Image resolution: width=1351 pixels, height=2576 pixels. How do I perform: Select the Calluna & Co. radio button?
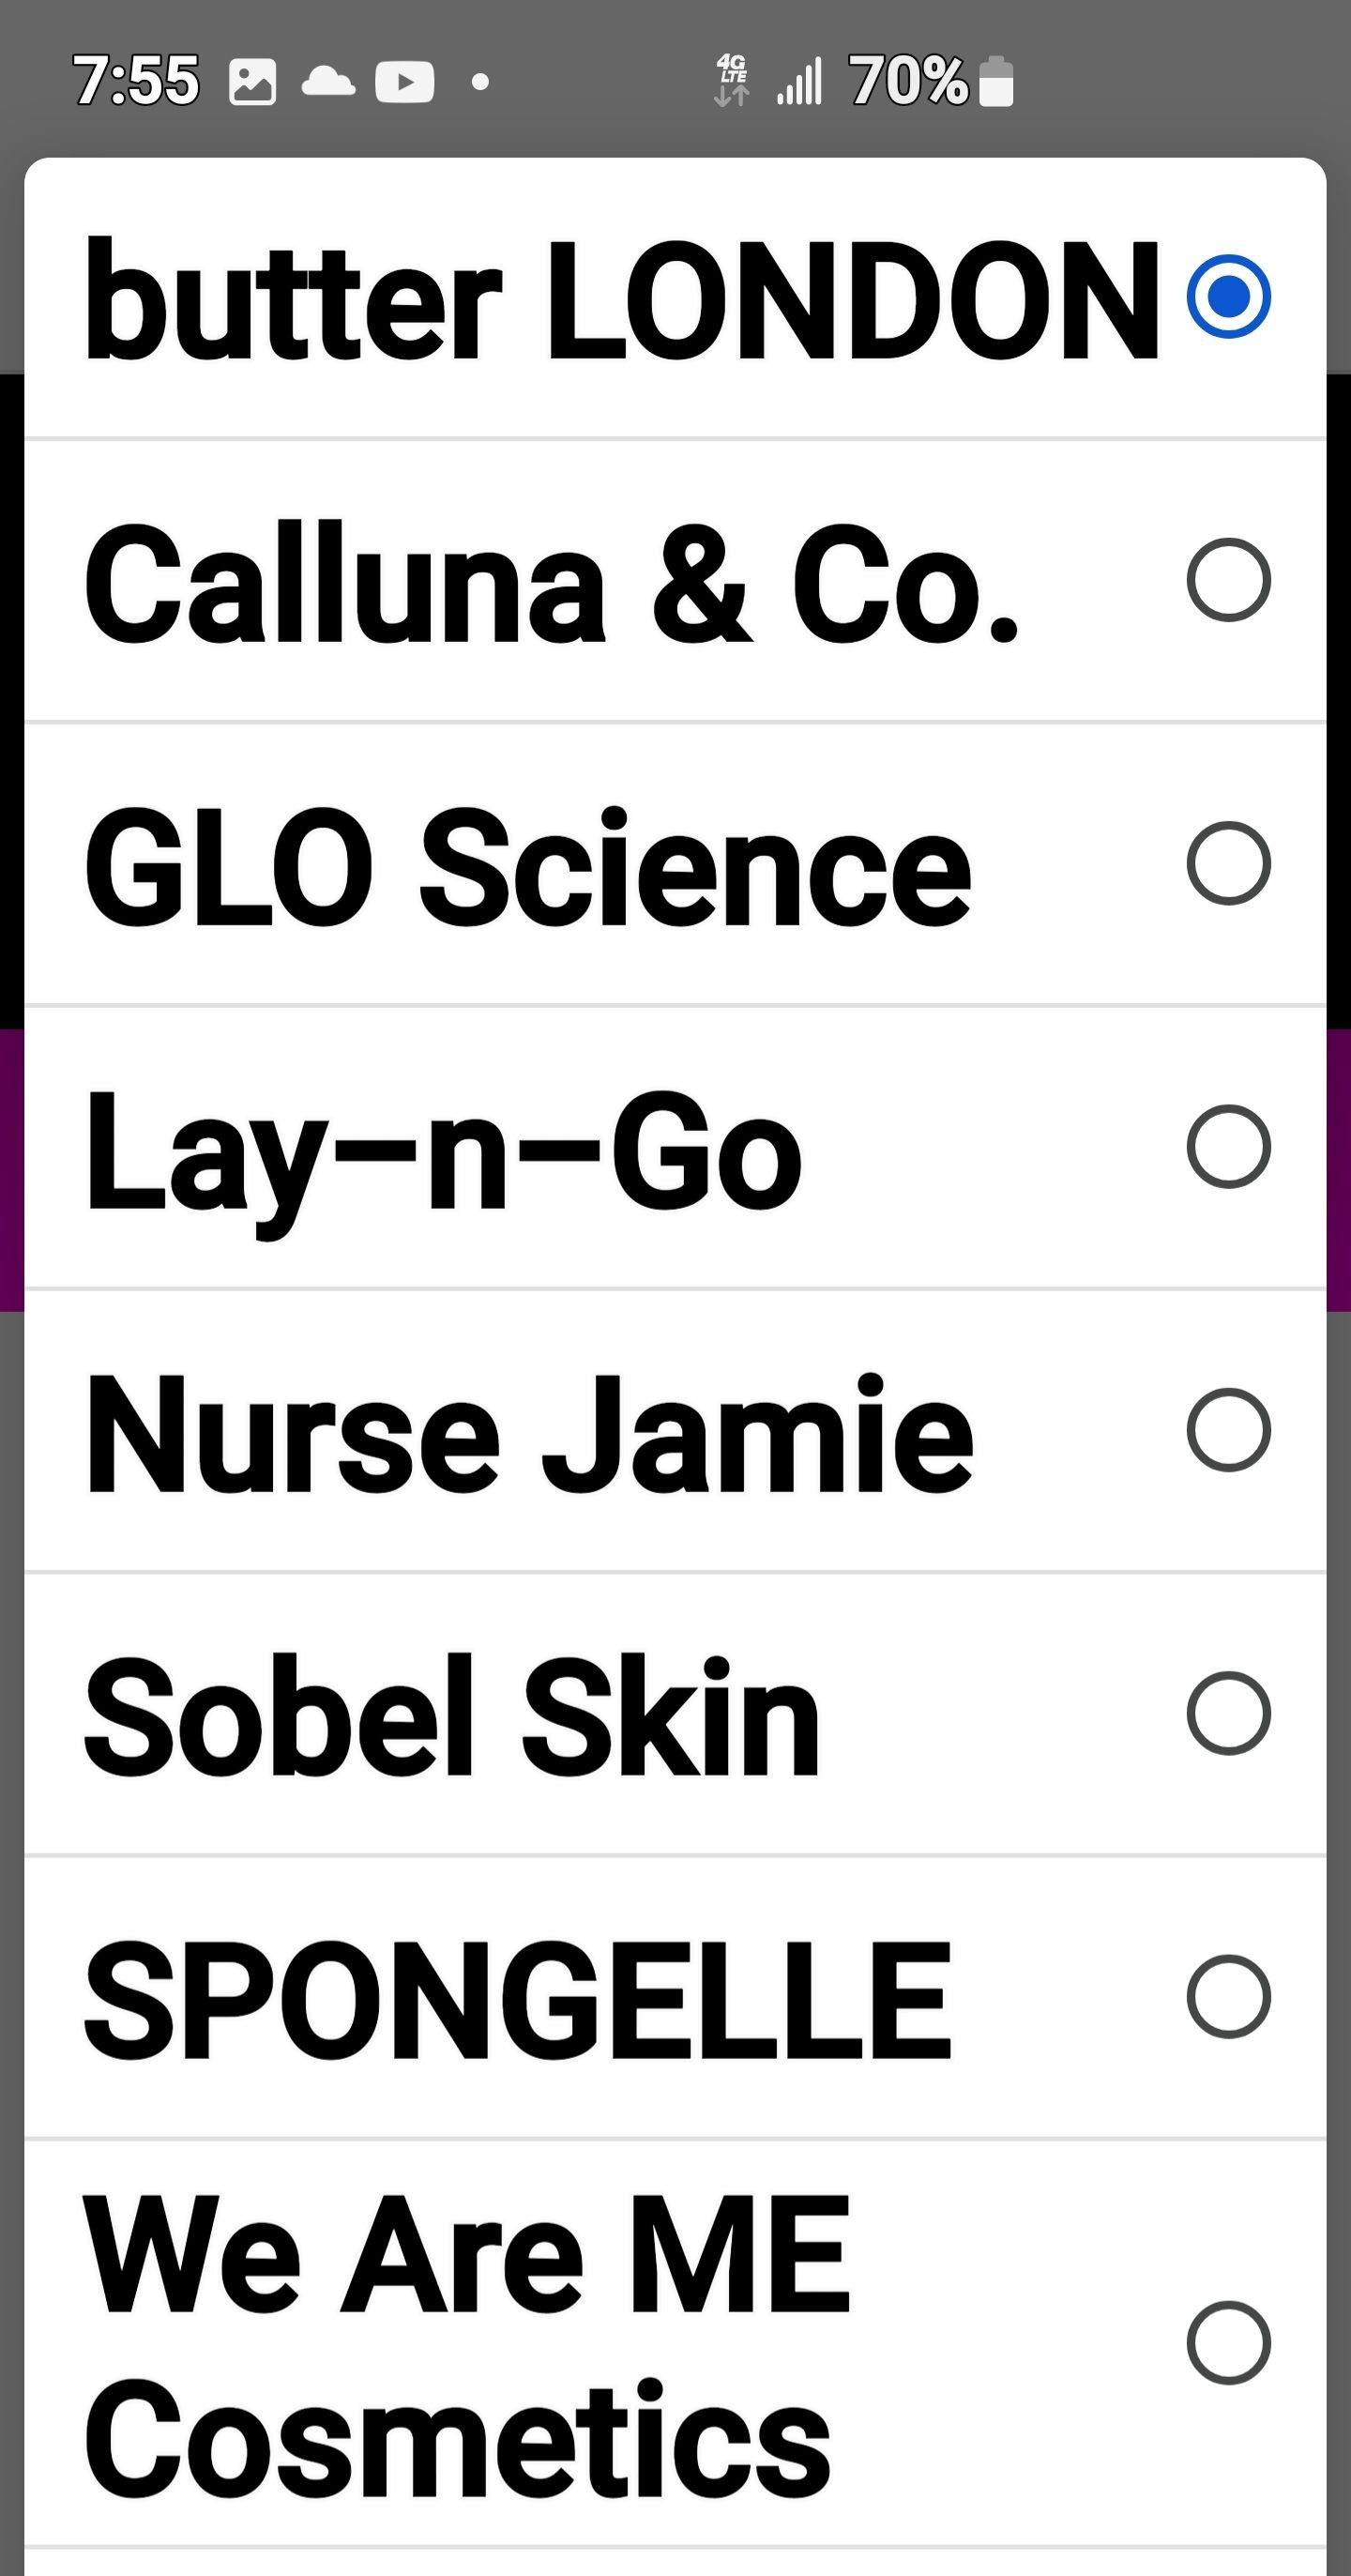[x=1228, y=580]
